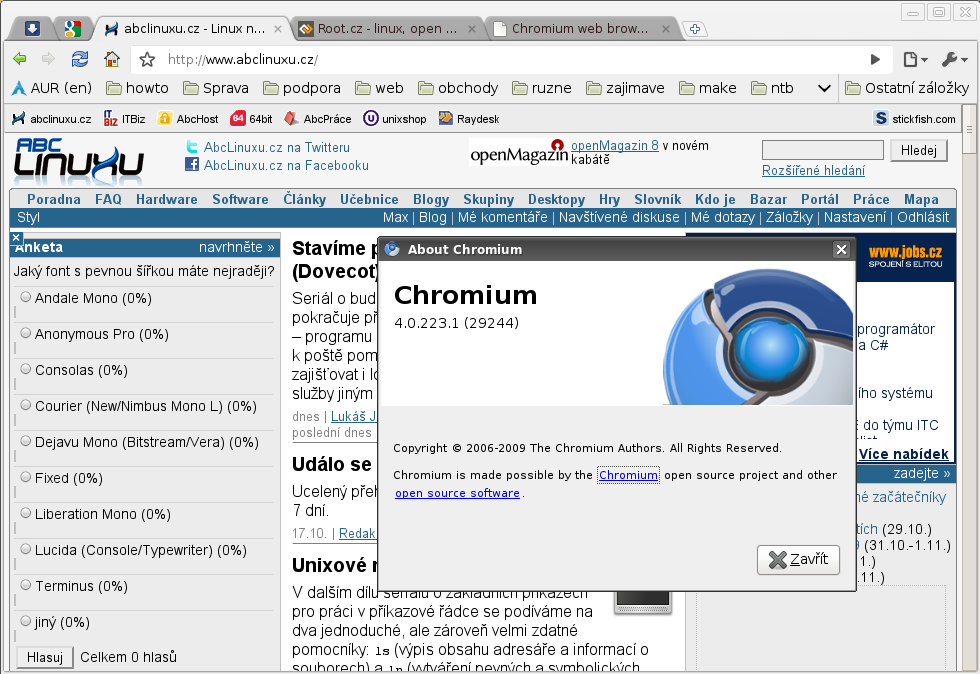Bookmark this page with the star icon
Screen dimensions: 980x674
coord(147,59)
